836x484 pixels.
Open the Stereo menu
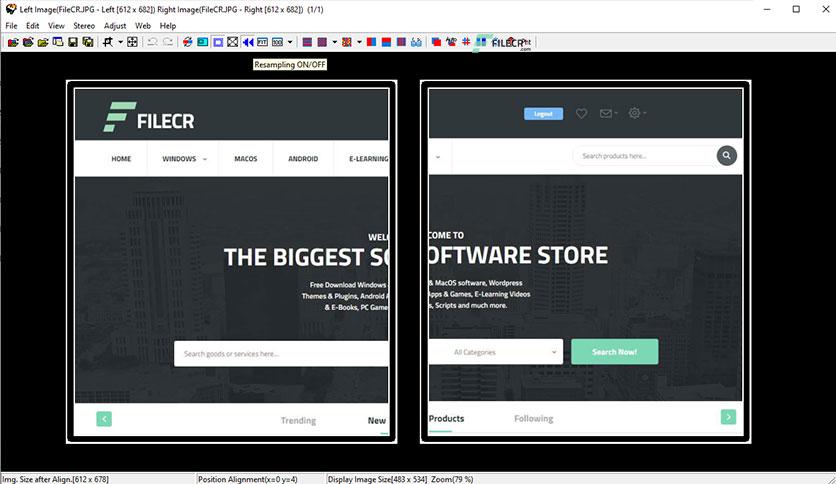(x=84, y=26)
